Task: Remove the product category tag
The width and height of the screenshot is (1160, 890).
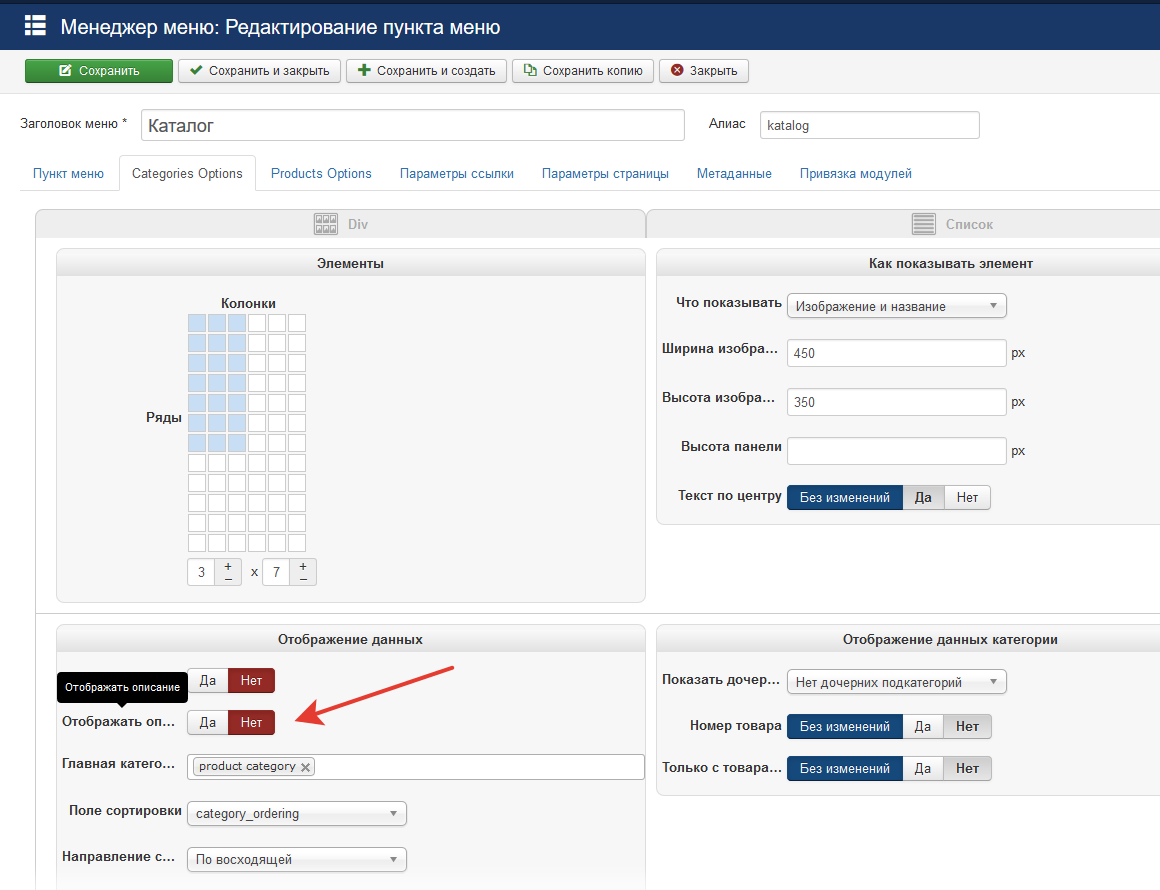Action: tap(306, 767)
